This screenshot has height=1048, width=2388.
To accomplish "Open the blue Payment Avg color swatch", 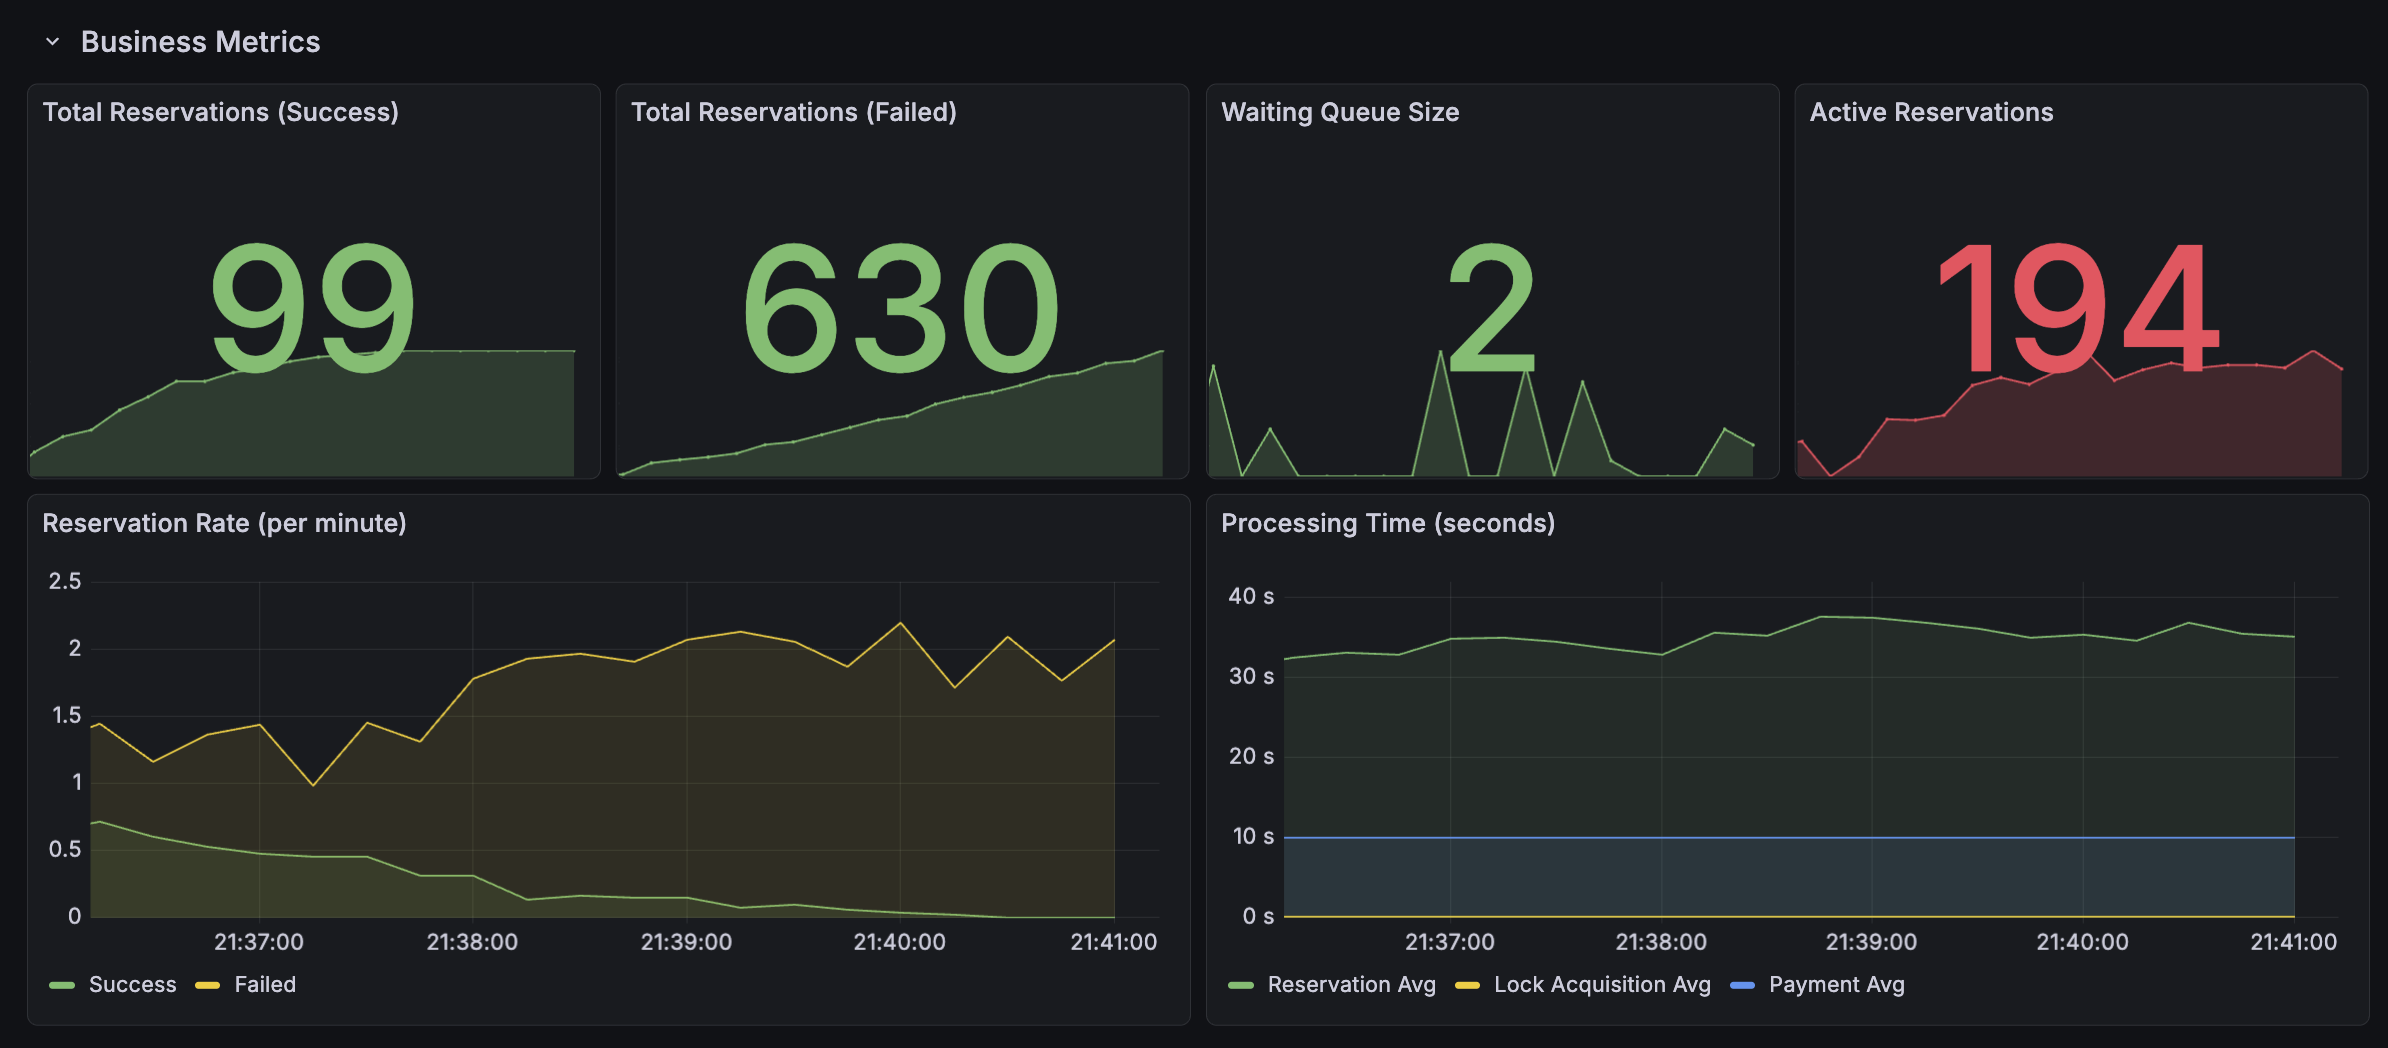I will tap(1742, 986).
